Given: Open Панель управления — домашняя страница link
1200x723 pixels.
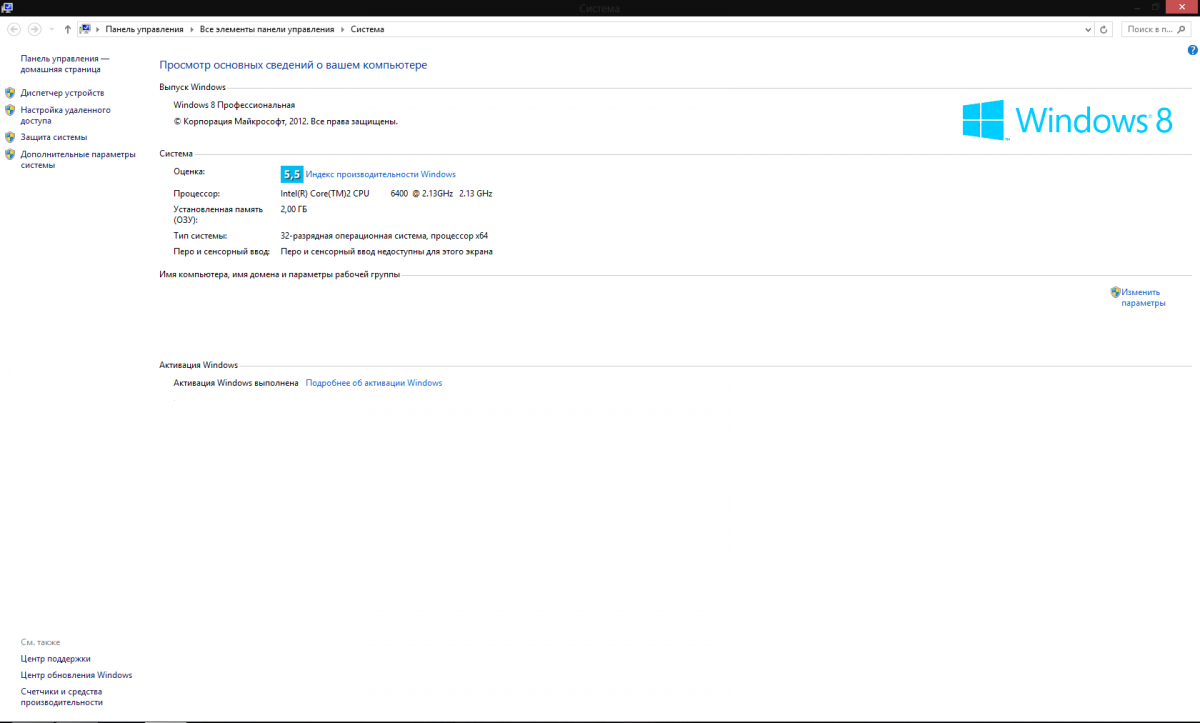Looking at the screenshot, I should [65, 64].
